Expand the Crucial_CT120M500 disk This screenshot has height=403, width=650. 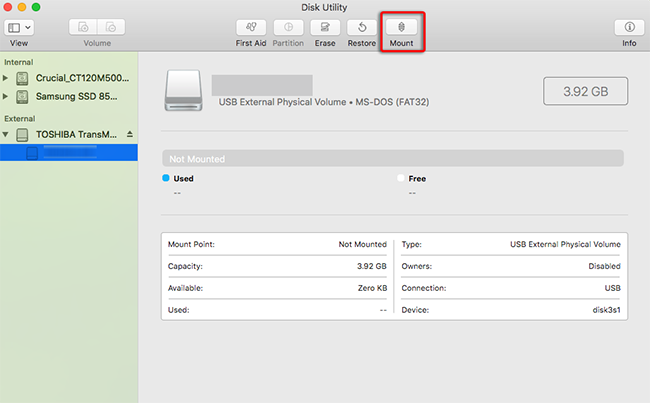[5, 78]
